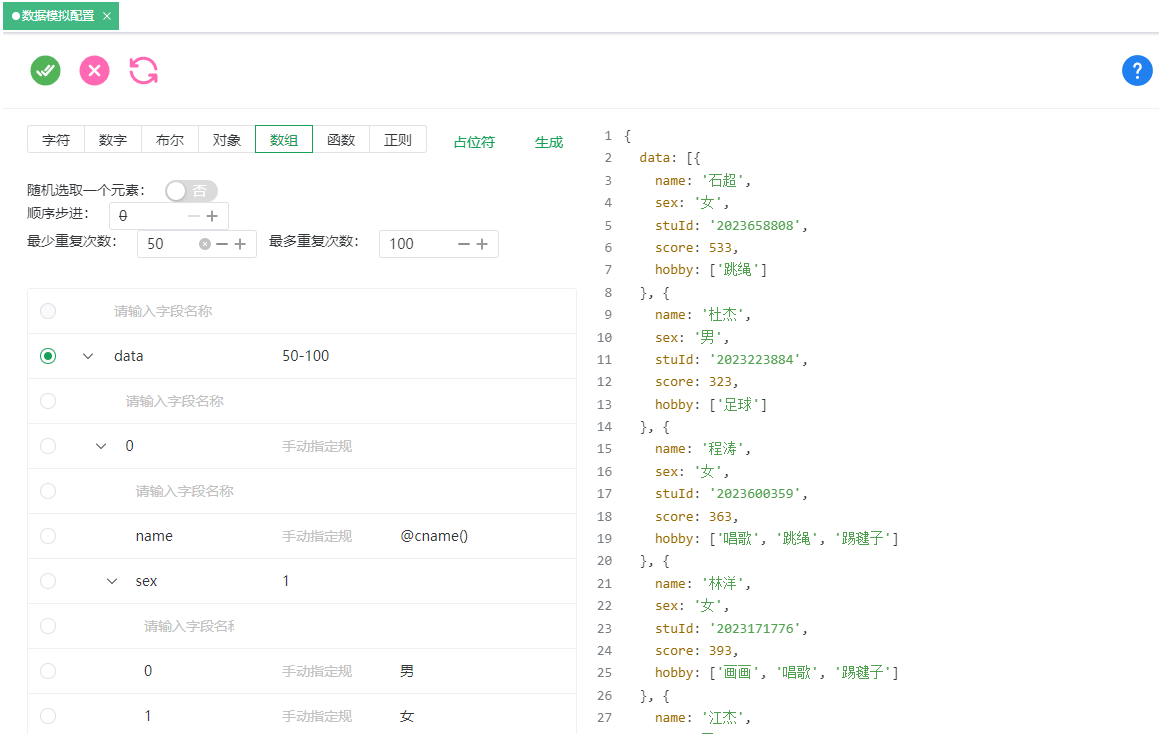This screenshot has width=1159, height=734.
Task: Click the 手动指定规 placeholder in 男 row
Action: (316, 671)
